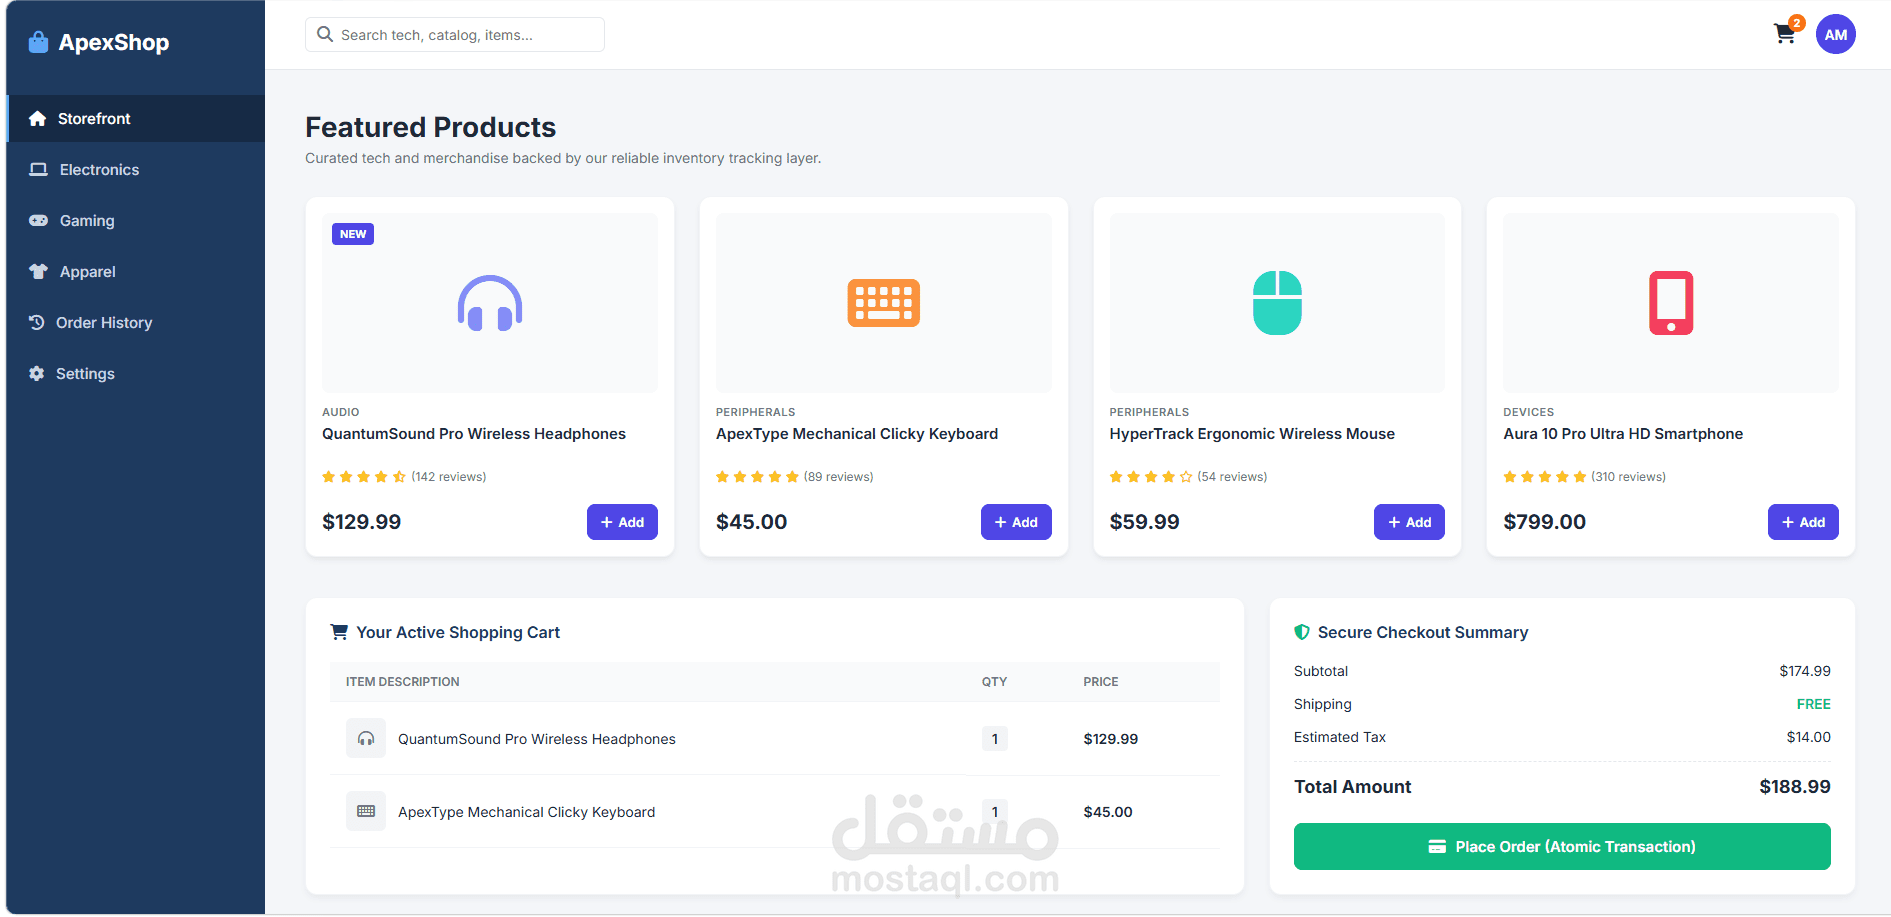Open QuantumSound Pro Wireless Headphones product title
This screenshot has height=917, width=1891.
click(x=474, y=433)
